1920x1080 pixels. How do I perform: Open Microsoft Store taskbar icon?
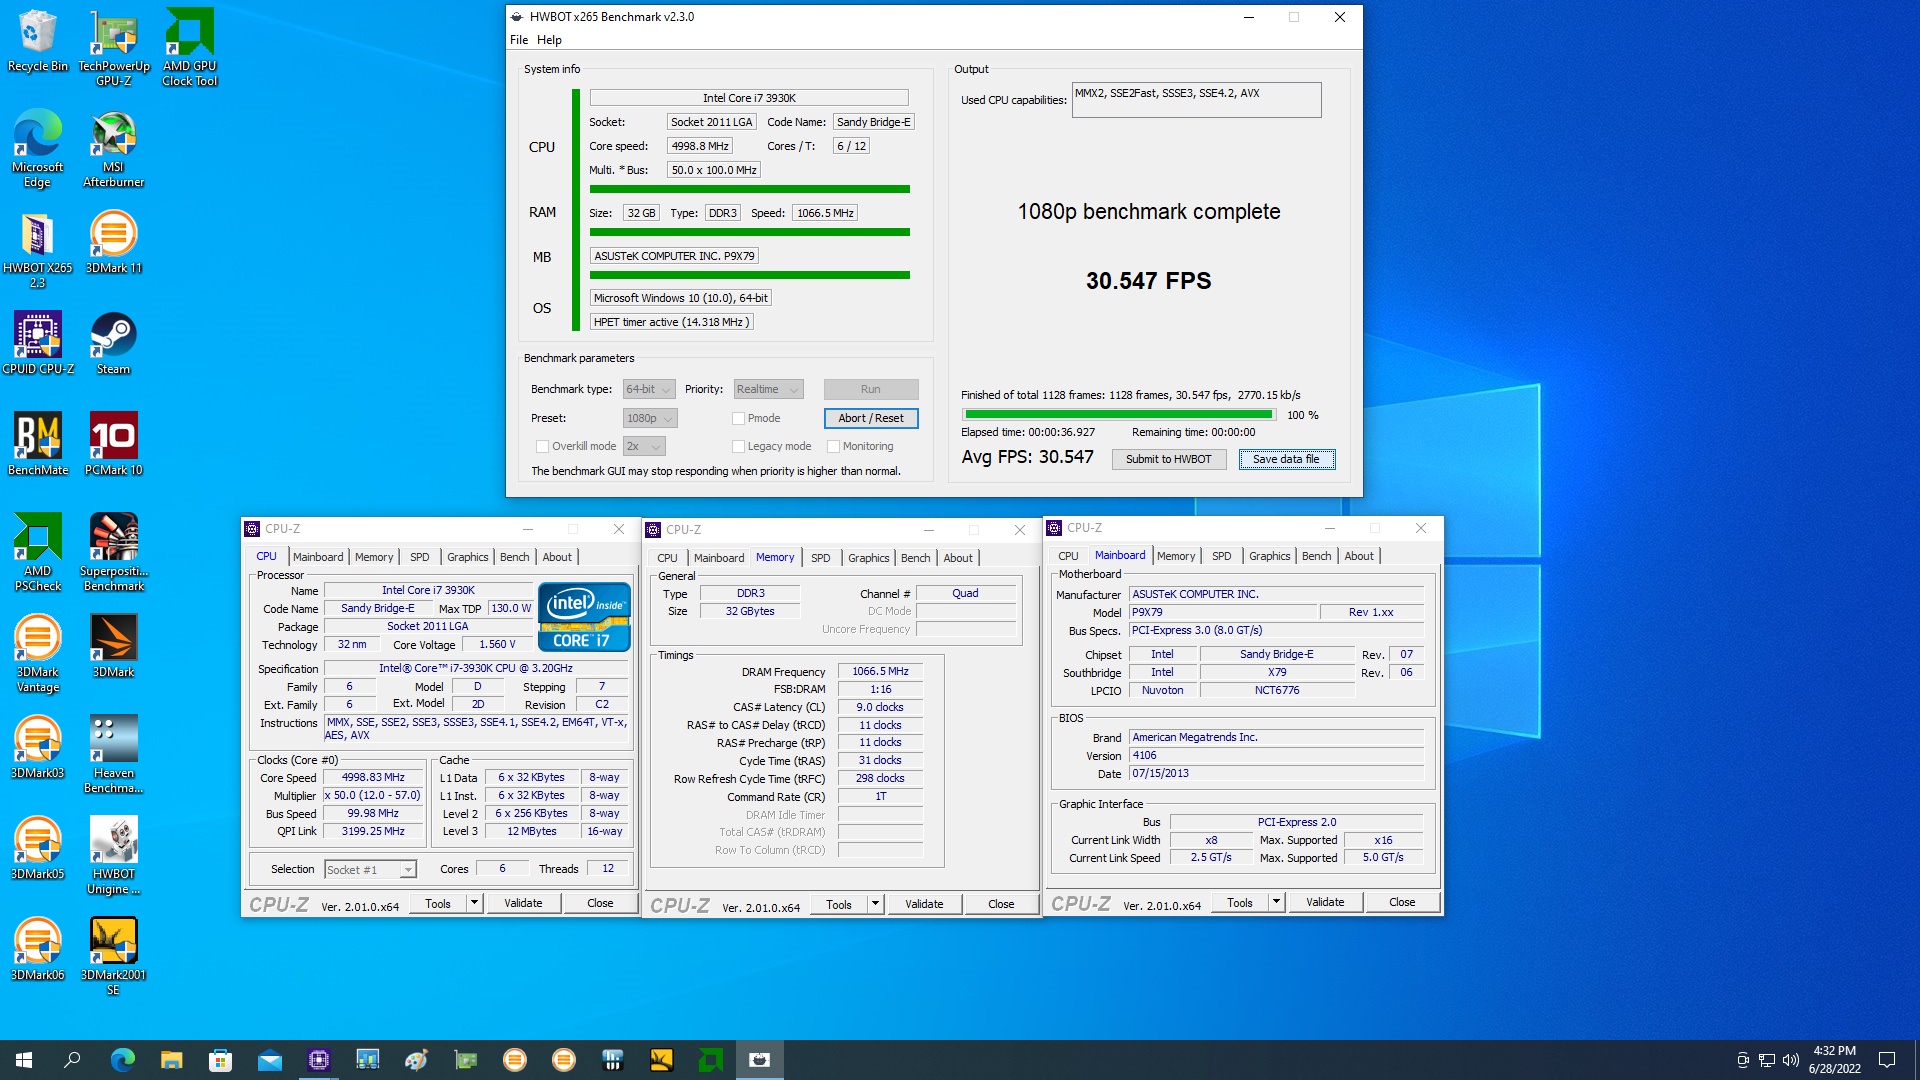tap(220, 1060)
